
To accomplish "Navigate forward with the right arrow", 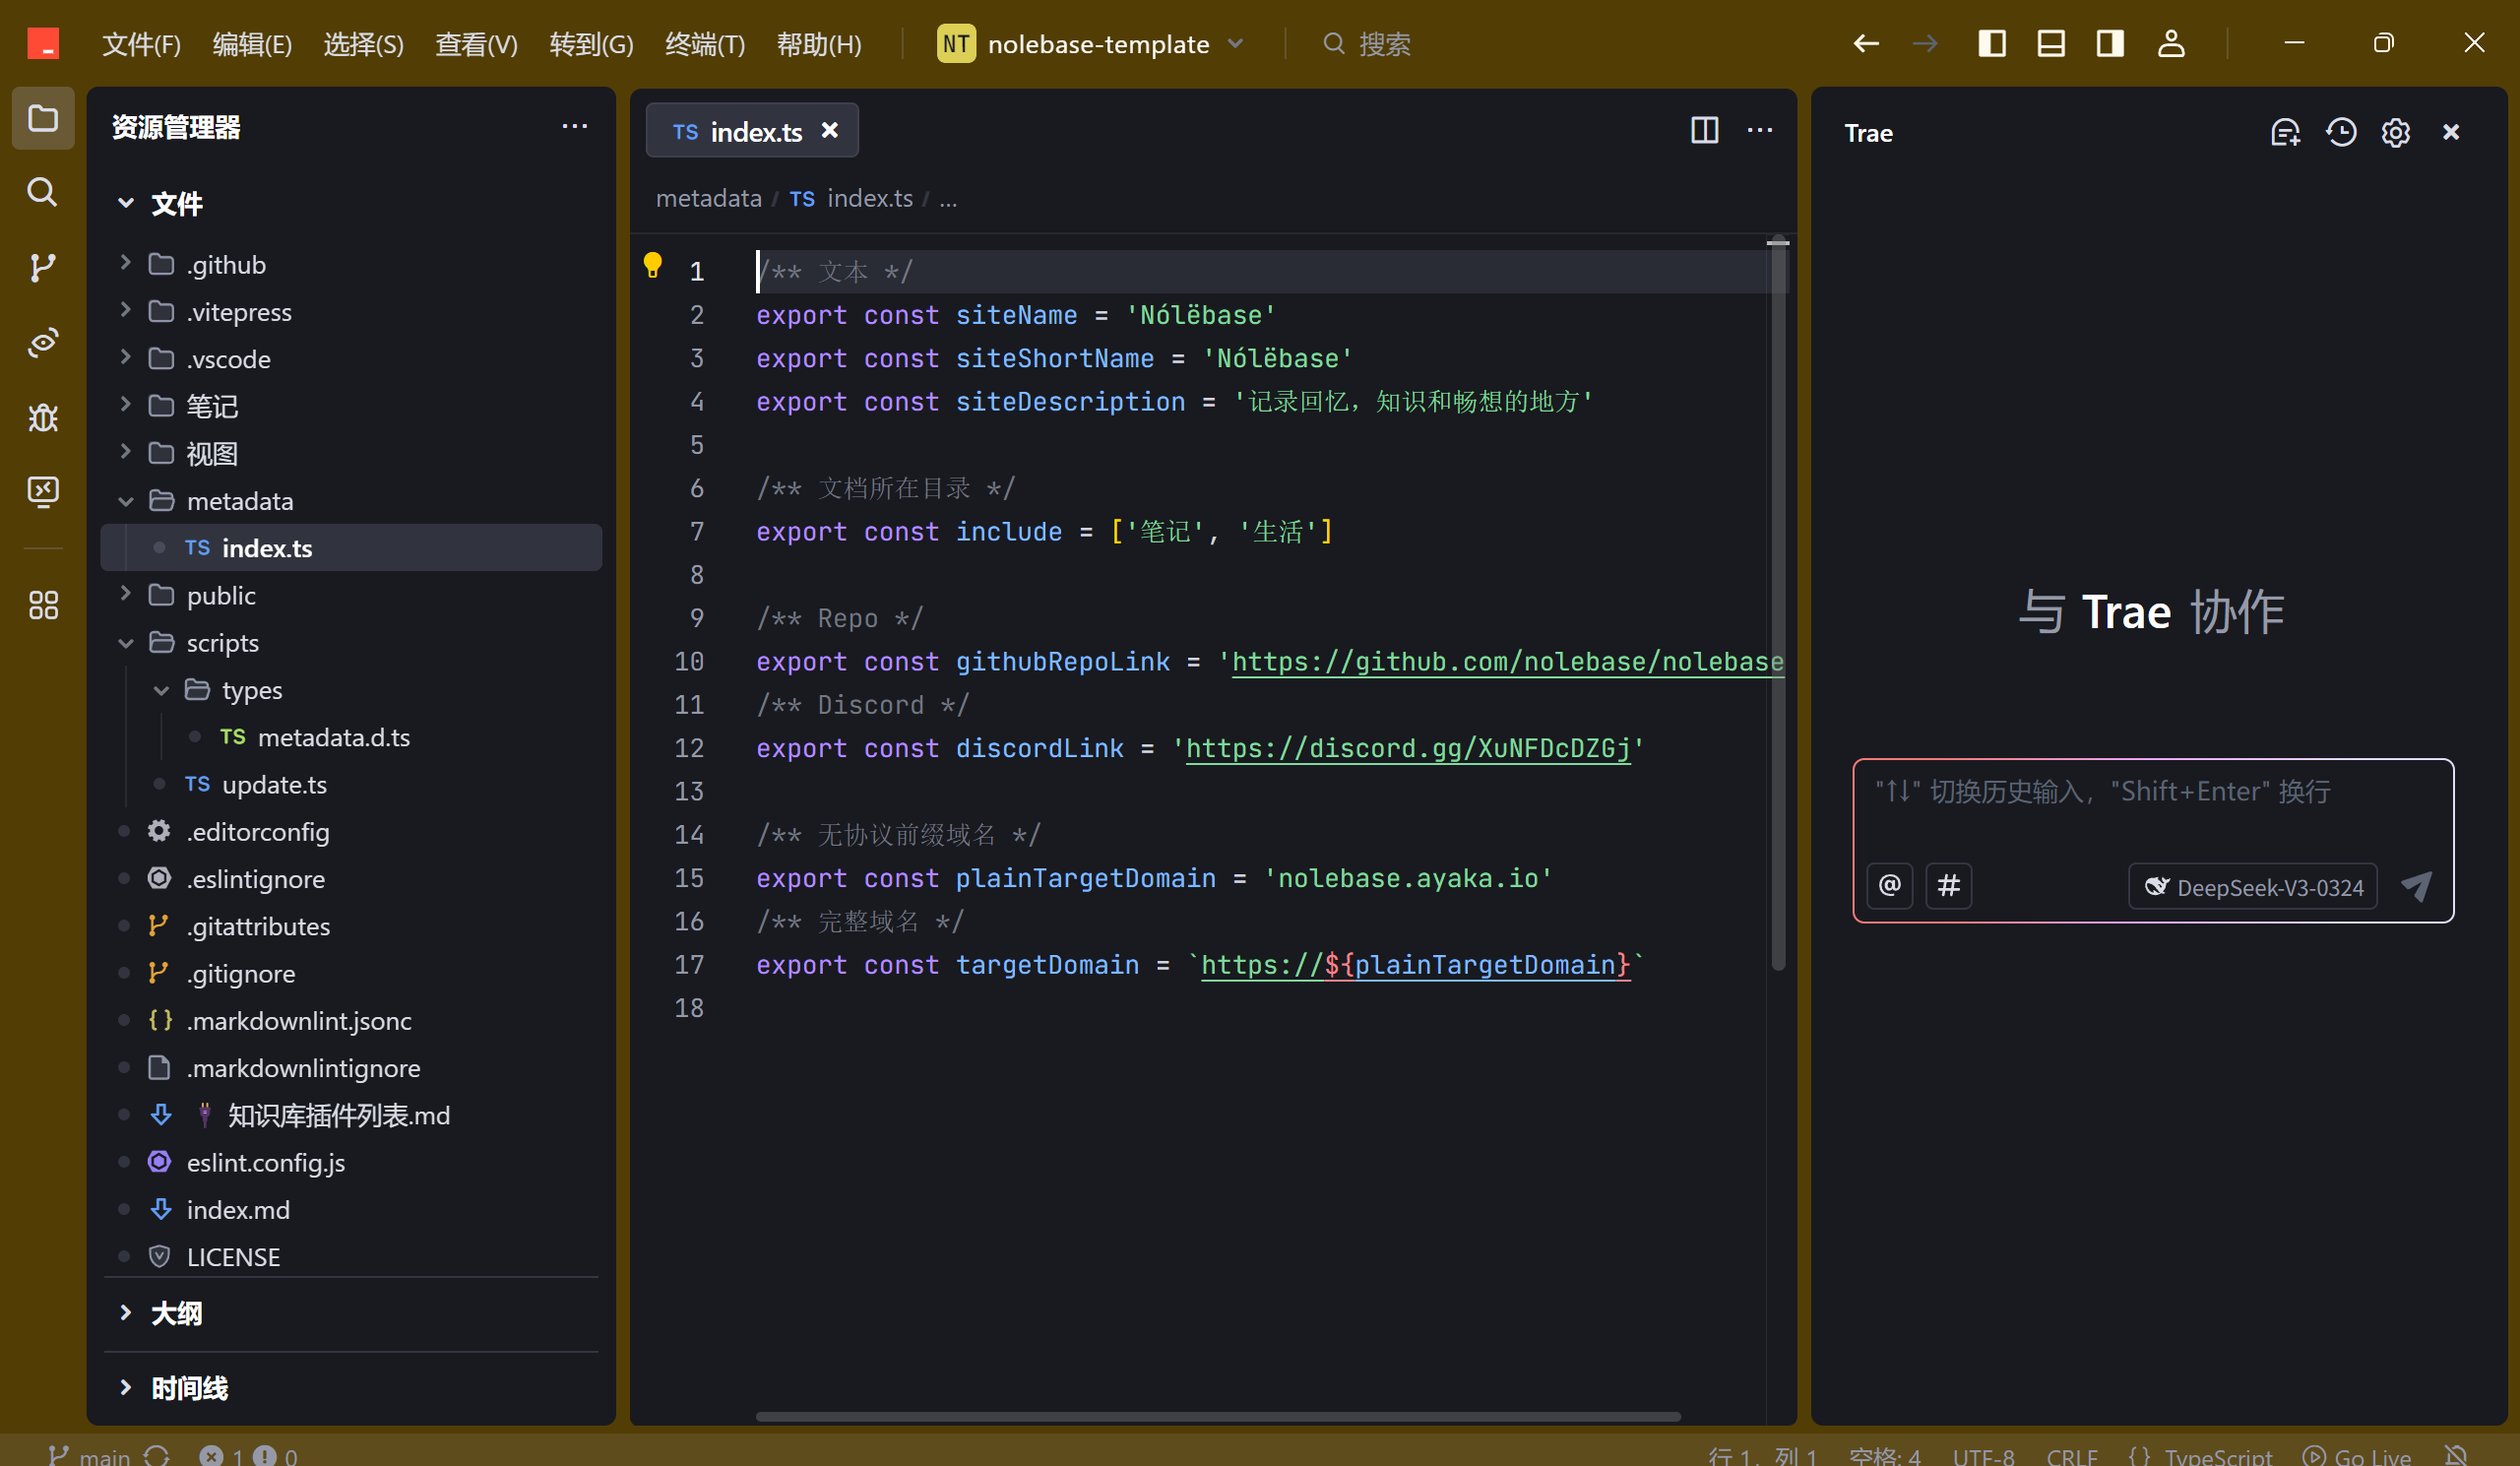I will tap(1925, 43).
